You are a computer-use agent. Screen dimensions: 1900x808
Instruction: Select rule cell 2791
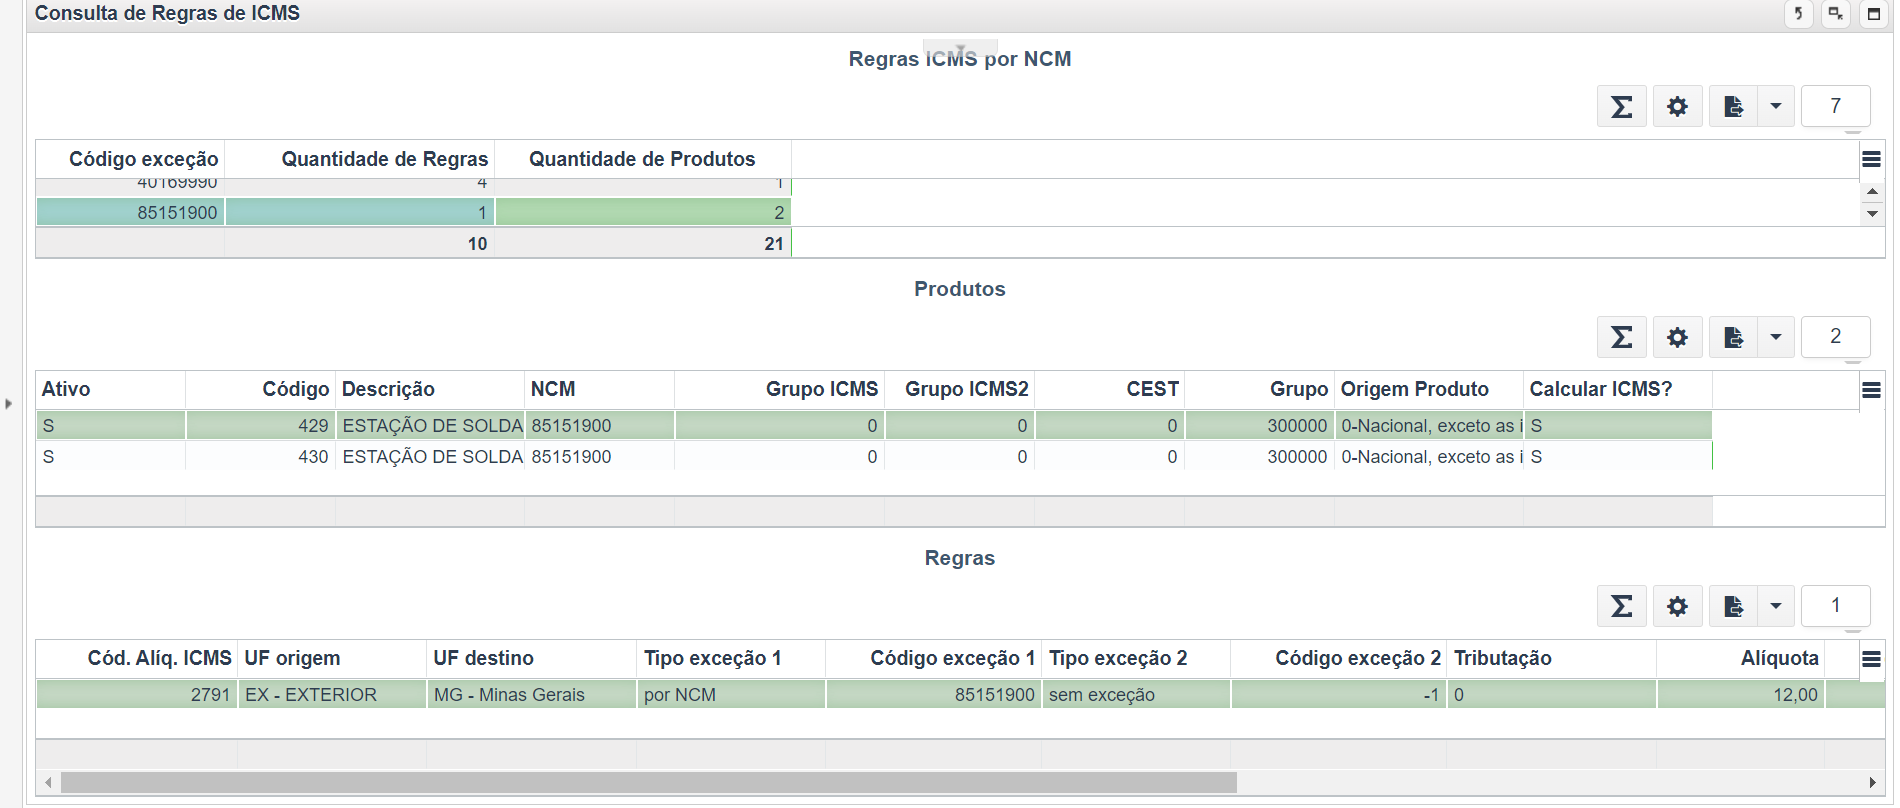click(x=137, y=695)
